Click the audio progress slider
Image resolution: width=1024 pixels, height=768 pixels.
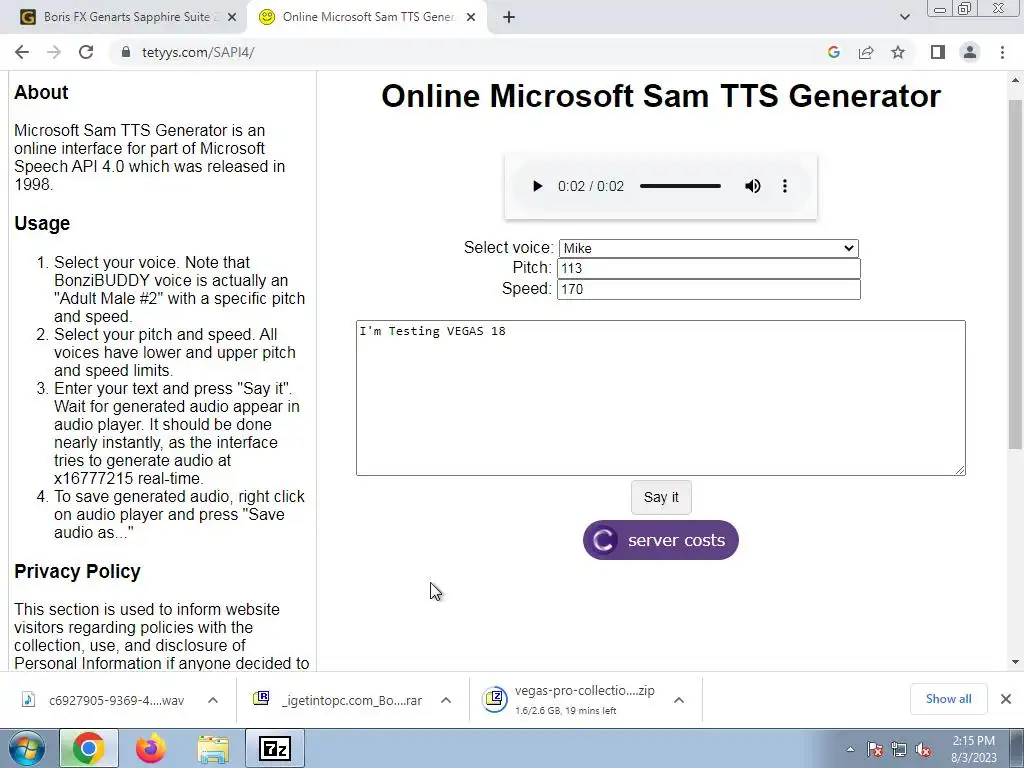(x=680, y=186)
